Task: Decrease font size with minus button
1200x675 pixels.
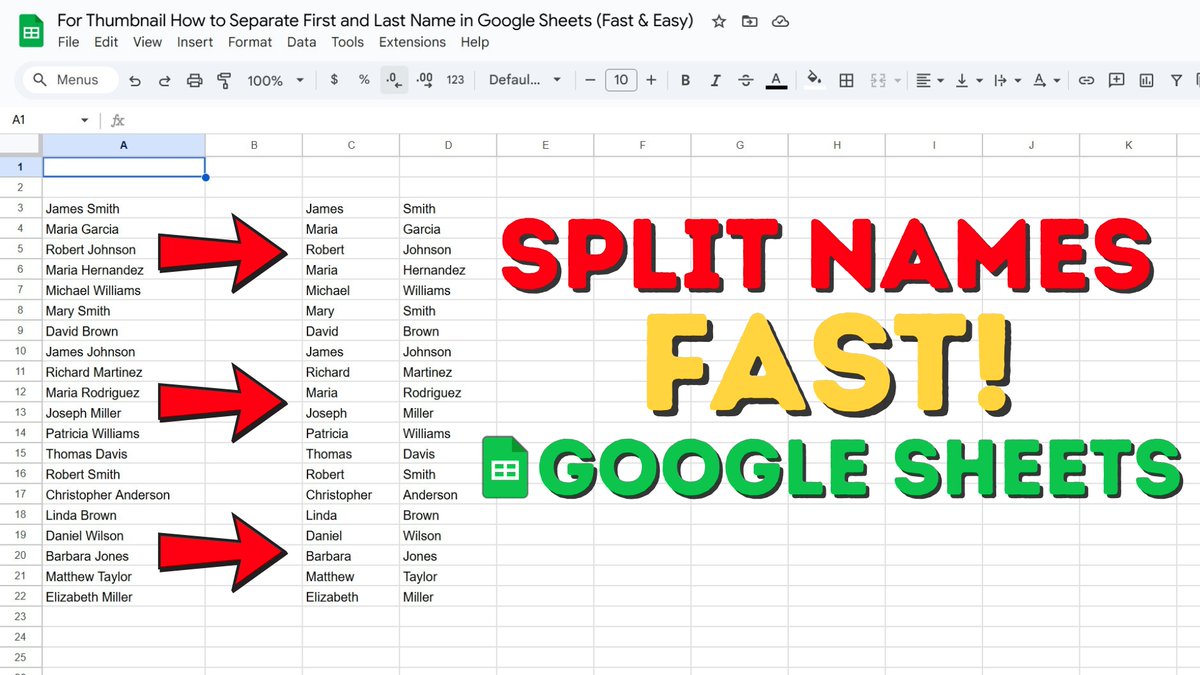Action: pos(591,80)
